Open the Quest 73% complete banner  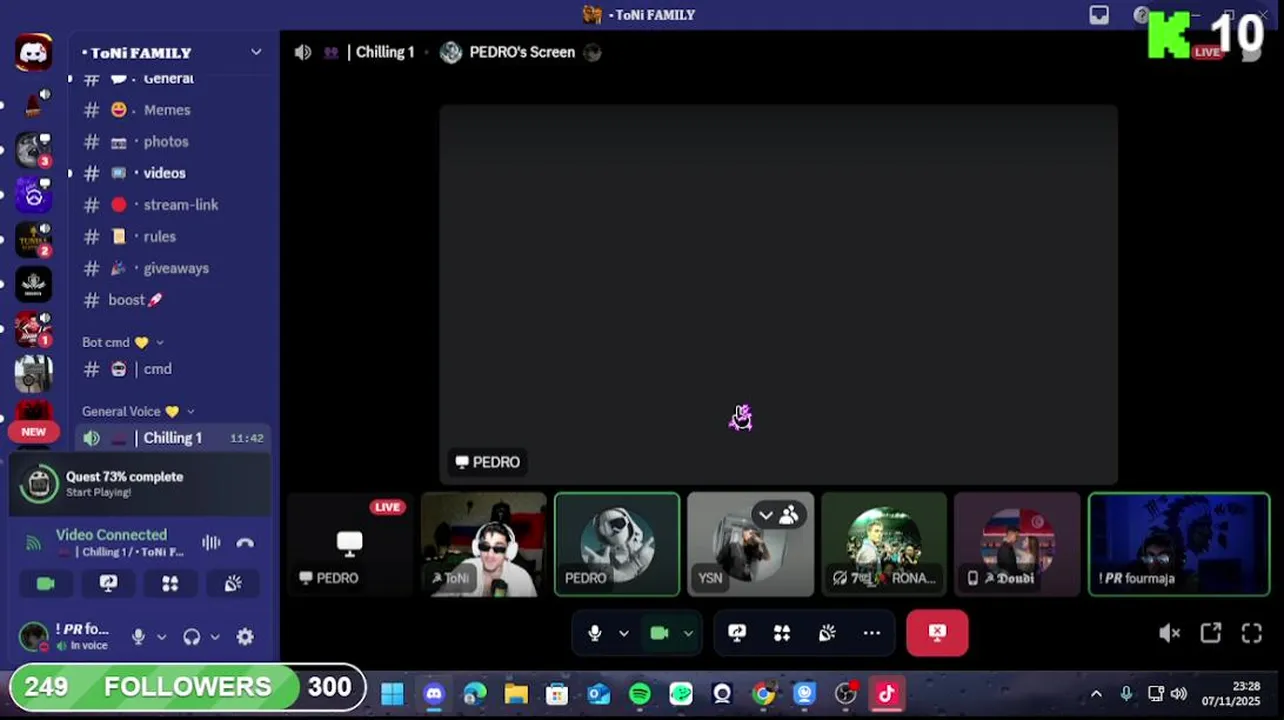[140, 484]
